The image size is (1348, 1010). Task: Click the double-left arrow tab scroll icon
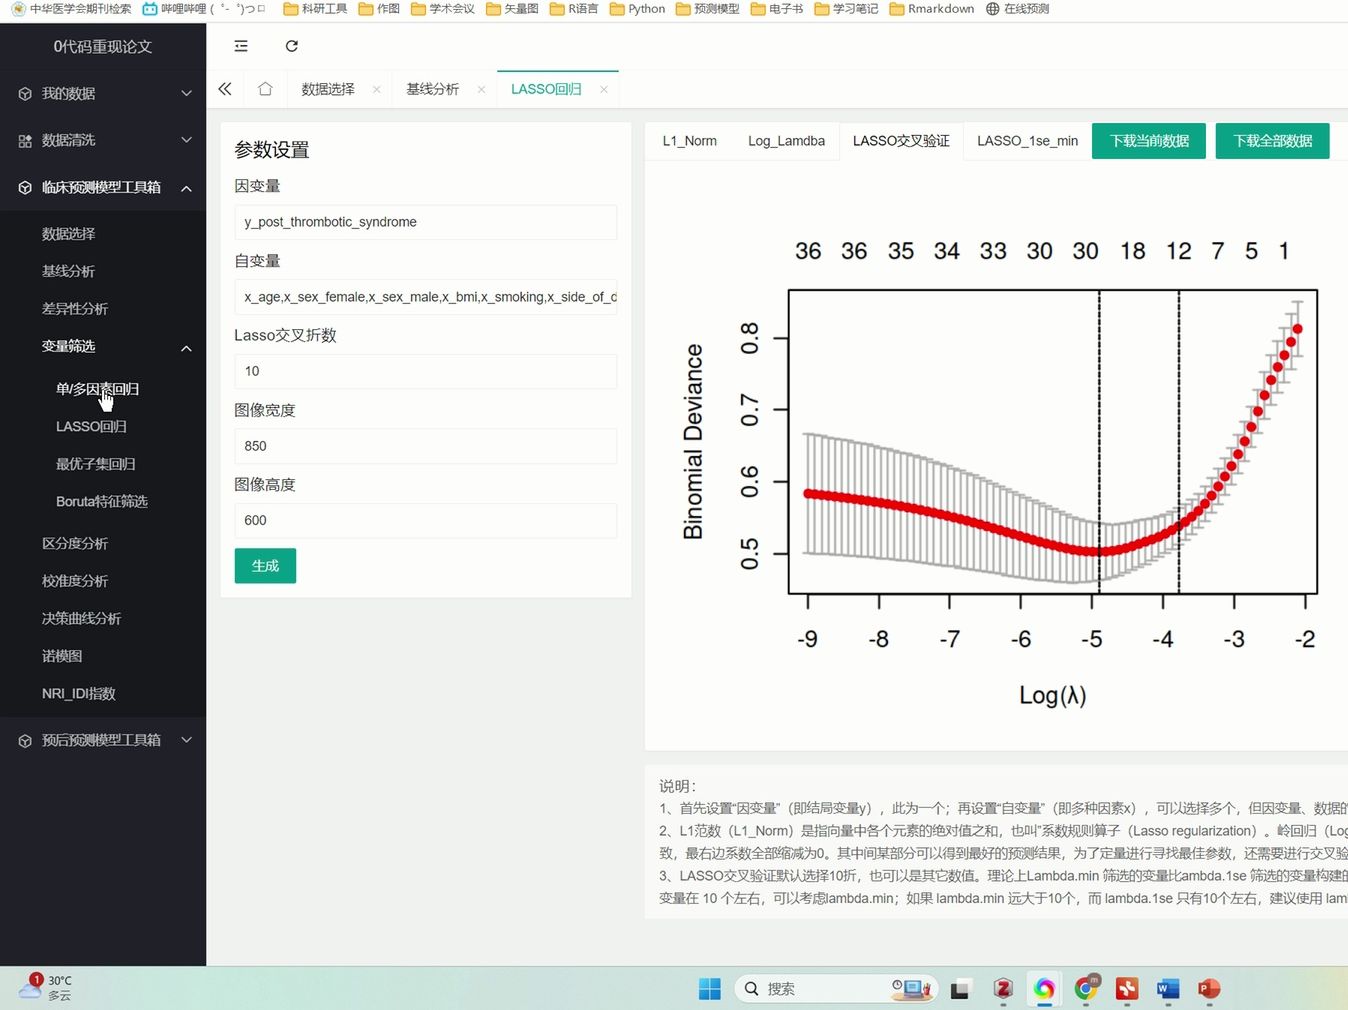(225, 89)
